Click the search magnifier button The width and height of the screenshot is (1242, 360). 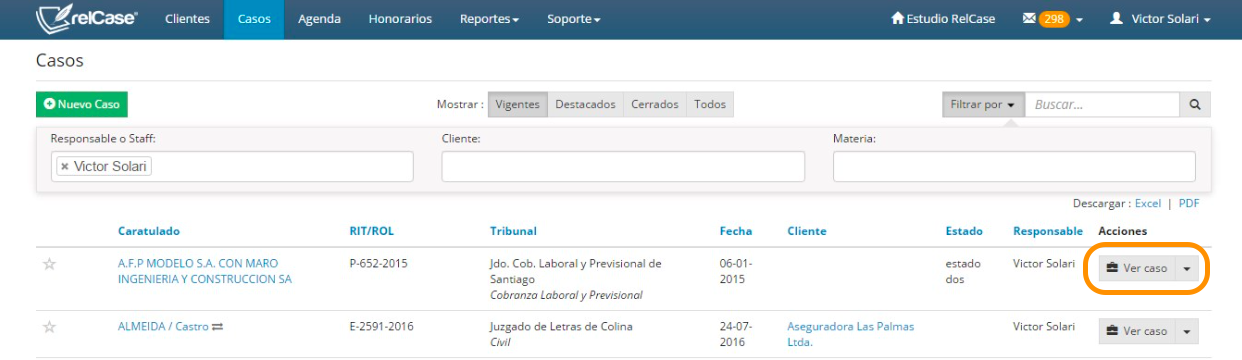click(1195, 104)
